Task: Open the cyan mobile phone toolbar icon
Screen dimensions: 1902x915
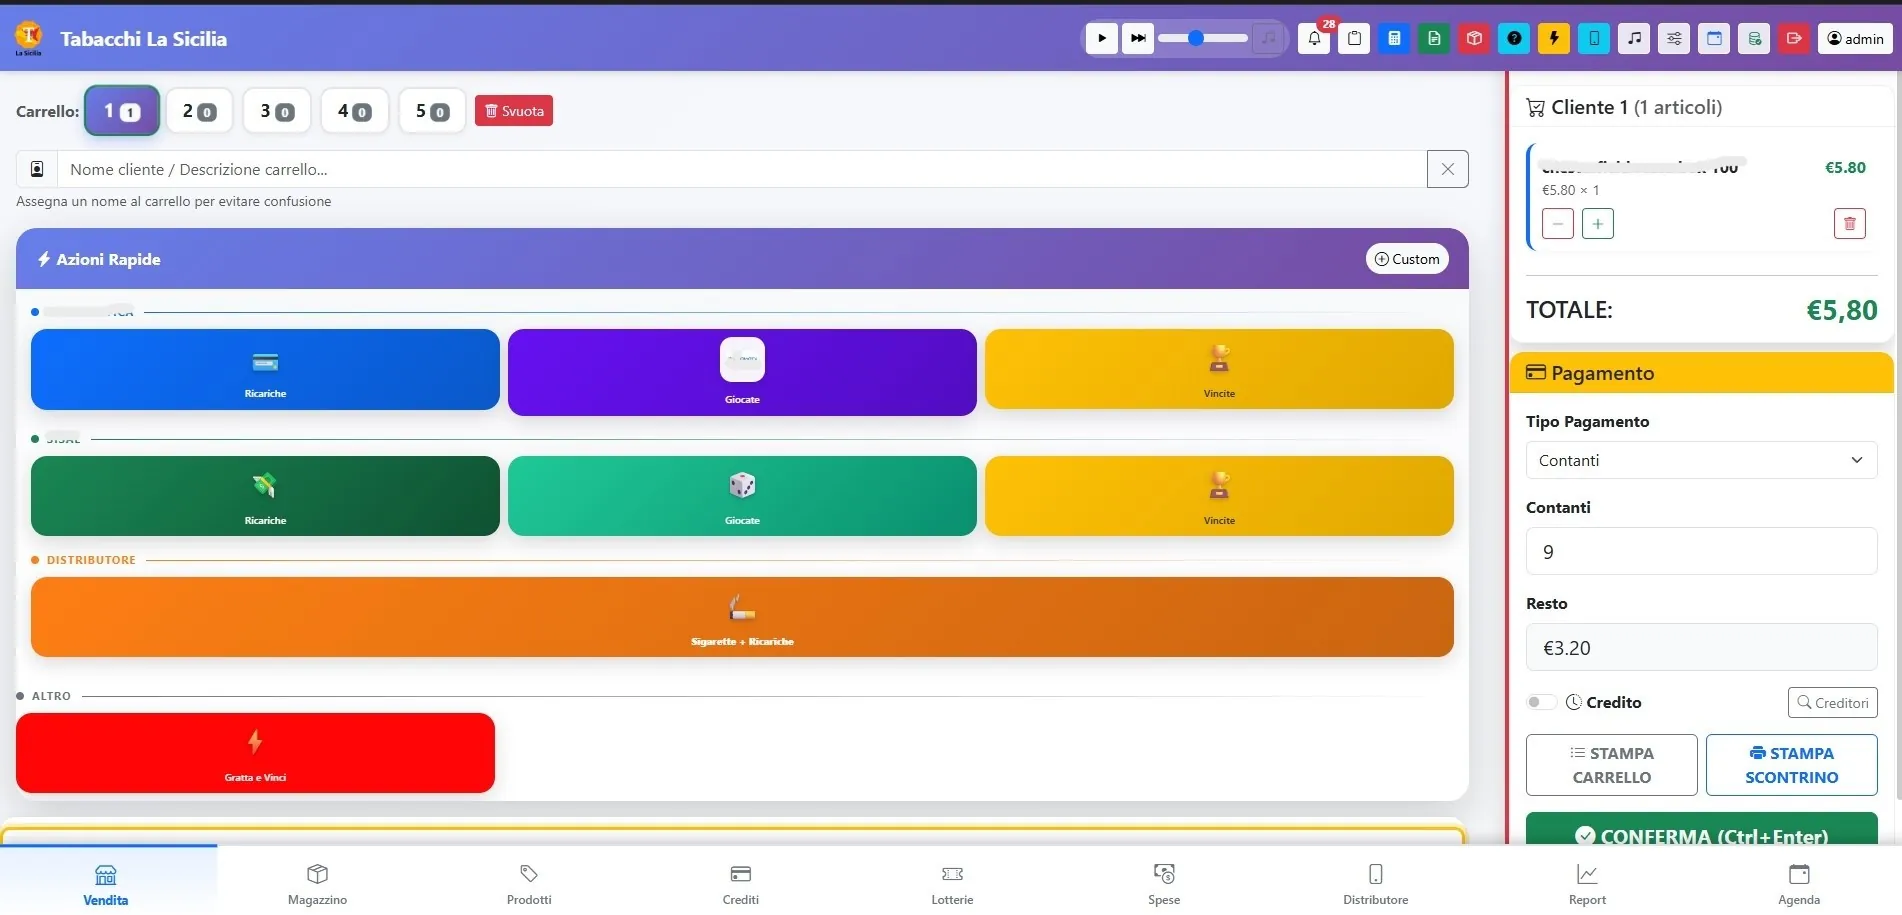Action: click(x=1594, y=39)
